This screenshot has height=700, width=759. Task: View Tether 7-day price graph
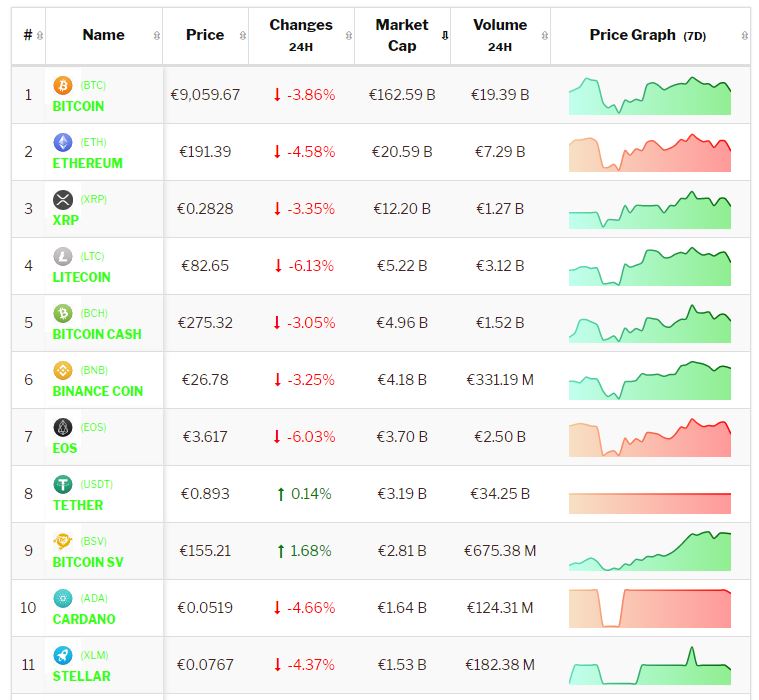tap(650, 502)
